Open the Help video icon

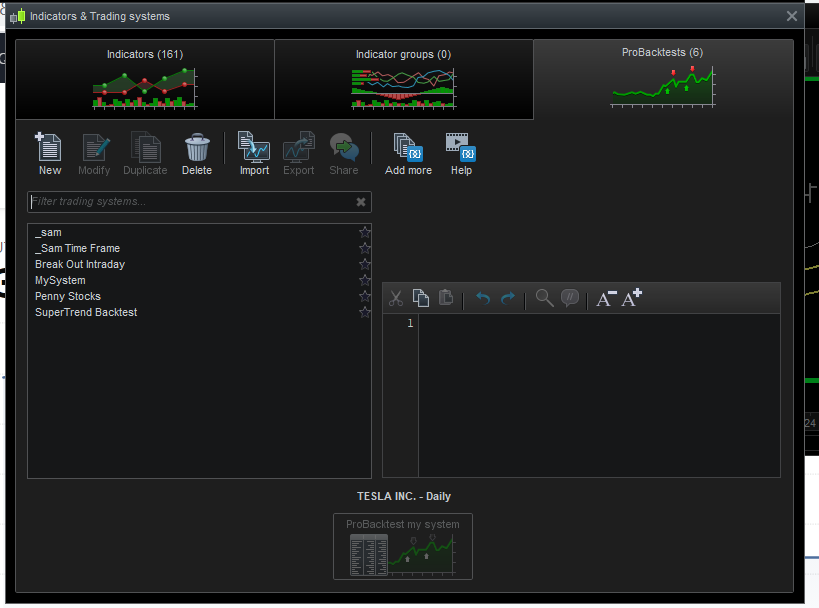(x=461, y=154)
